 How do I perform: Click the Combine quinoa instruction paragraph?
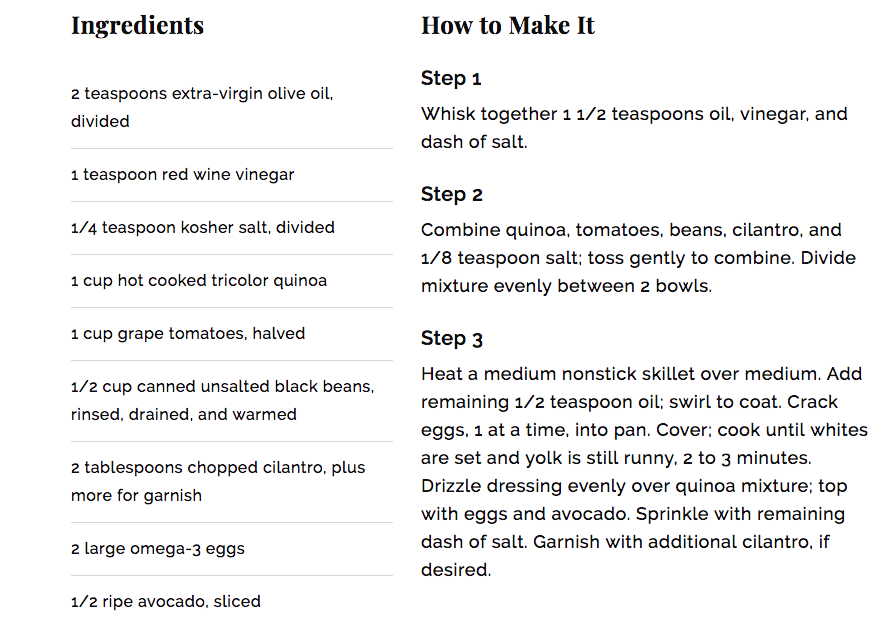(x=638, y=258)
